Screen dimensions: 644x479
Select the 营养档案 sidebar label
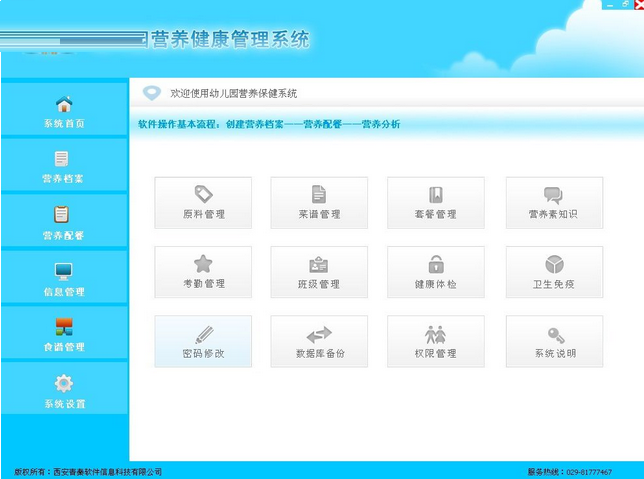point(63,178)
